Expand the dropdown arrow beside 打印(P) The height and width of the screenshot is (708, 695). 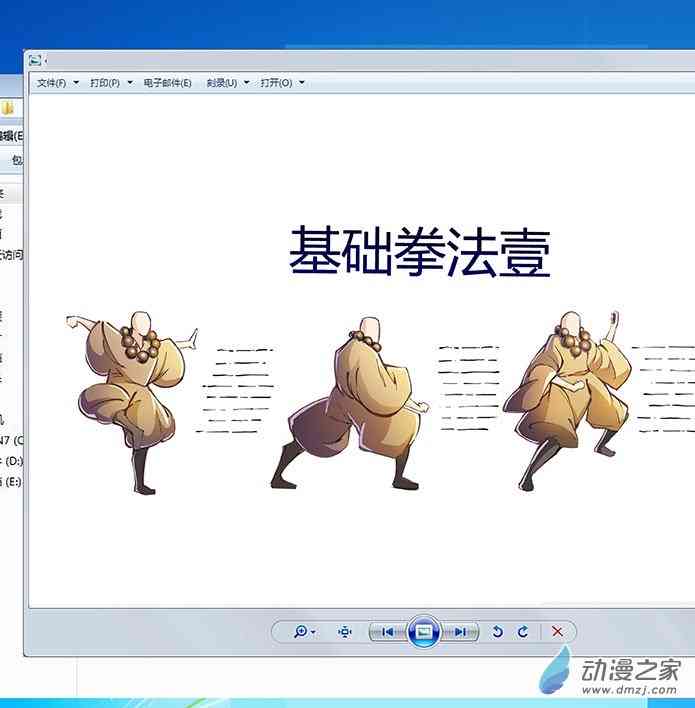click(x=129, y=83)
